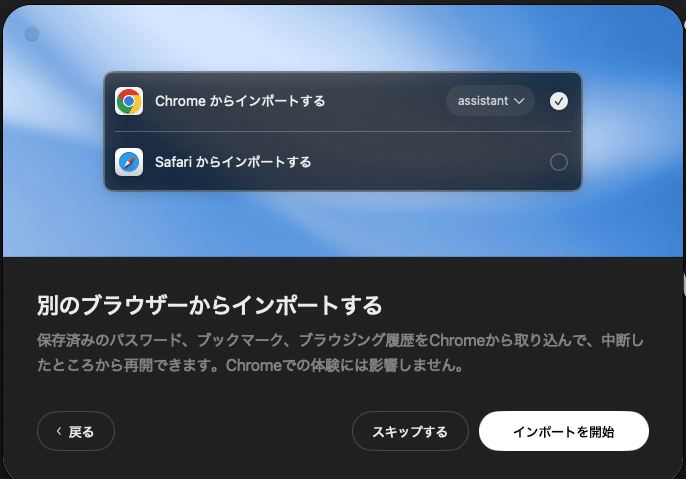
Task: Click the "assistant" text in the profile selector
Action: tap(483, 101)
